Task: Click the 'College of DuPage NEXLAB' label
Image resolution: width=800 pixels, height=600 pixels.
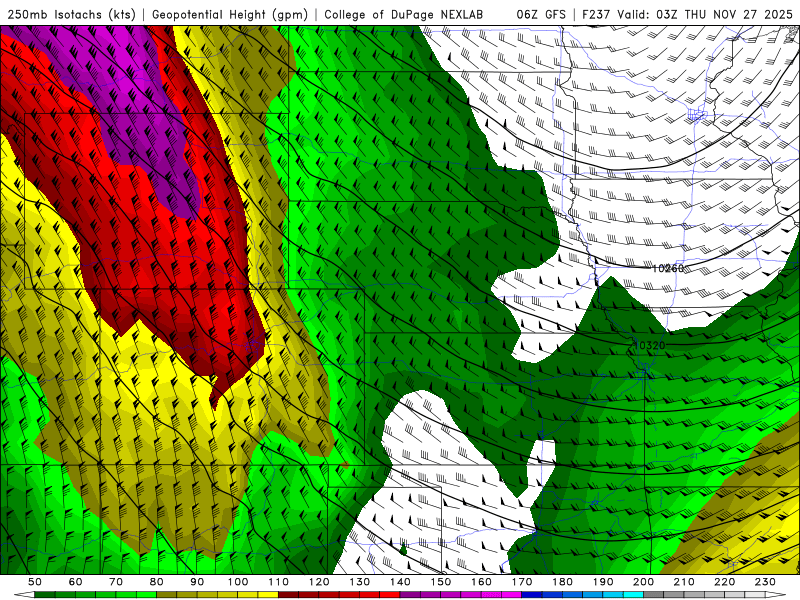Action: tap(403, 14)
